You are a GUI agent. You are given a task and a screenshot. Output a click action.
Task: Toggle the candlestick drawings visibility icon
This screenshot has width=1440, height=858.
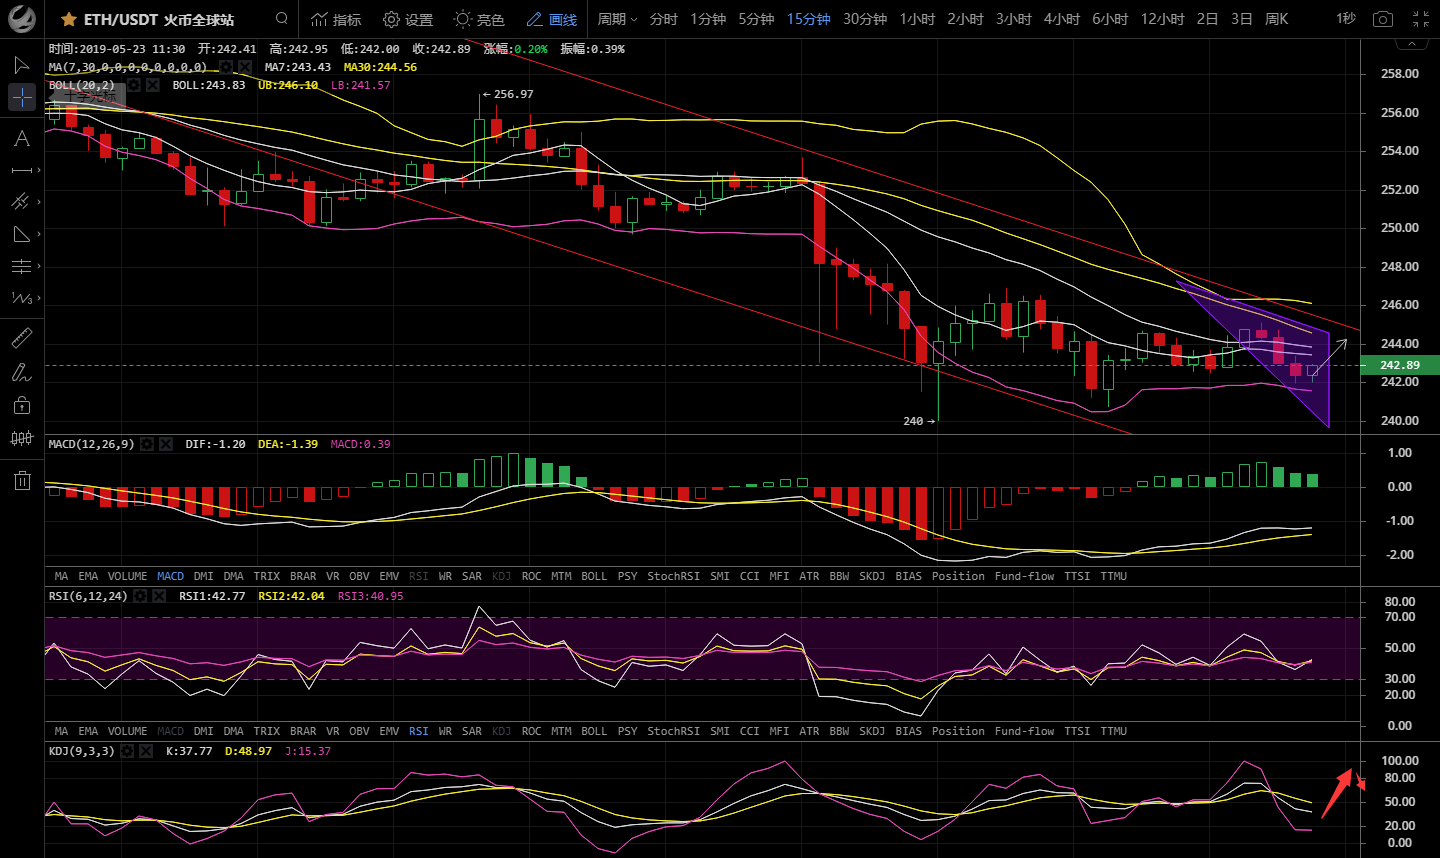pos(21,438)
